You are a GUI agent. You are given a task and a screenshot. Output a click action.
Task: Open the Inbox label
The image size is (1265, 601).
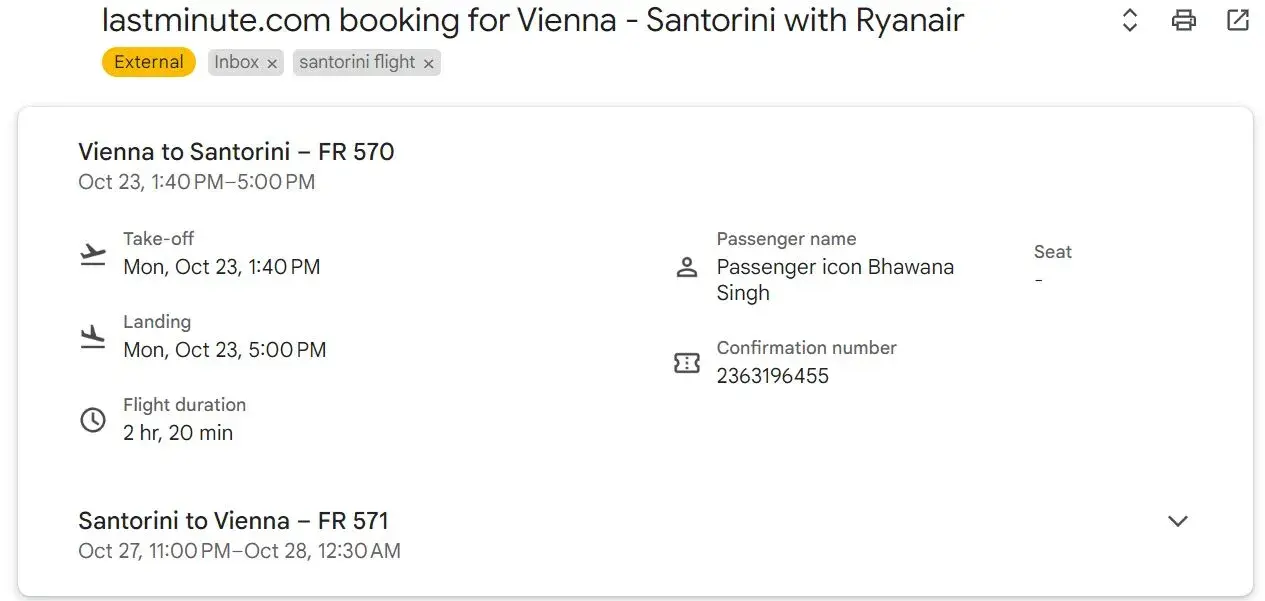(236, 62)
